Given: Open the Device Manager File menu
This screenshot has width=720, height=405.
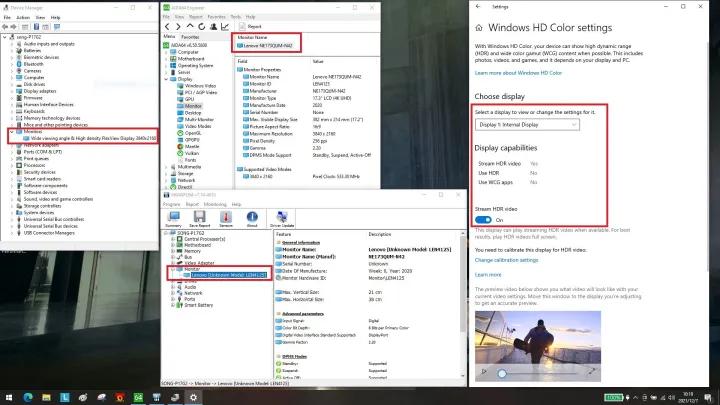Looking at the screenshot, I should tap(7, 17).
